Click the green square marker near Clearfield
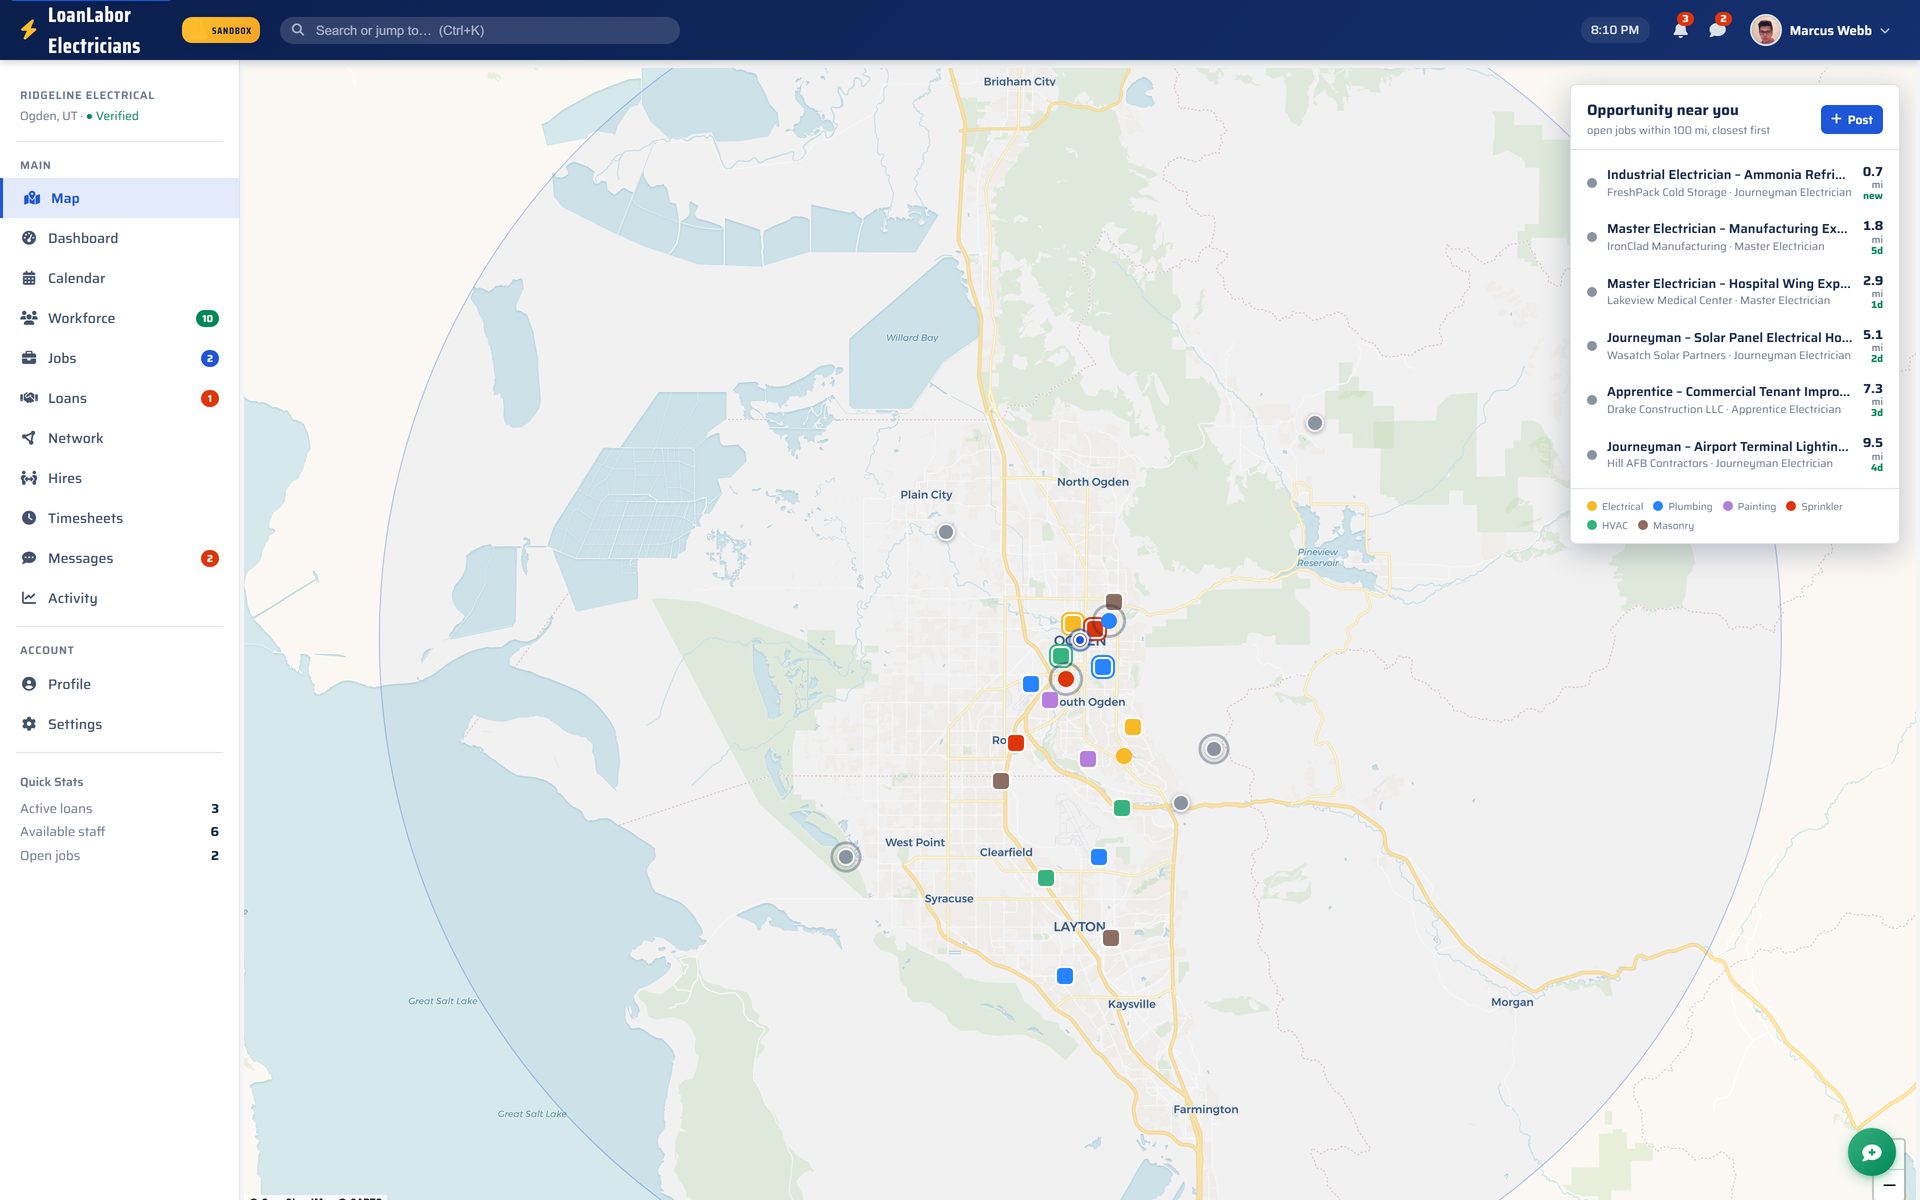 (1046, 878)
